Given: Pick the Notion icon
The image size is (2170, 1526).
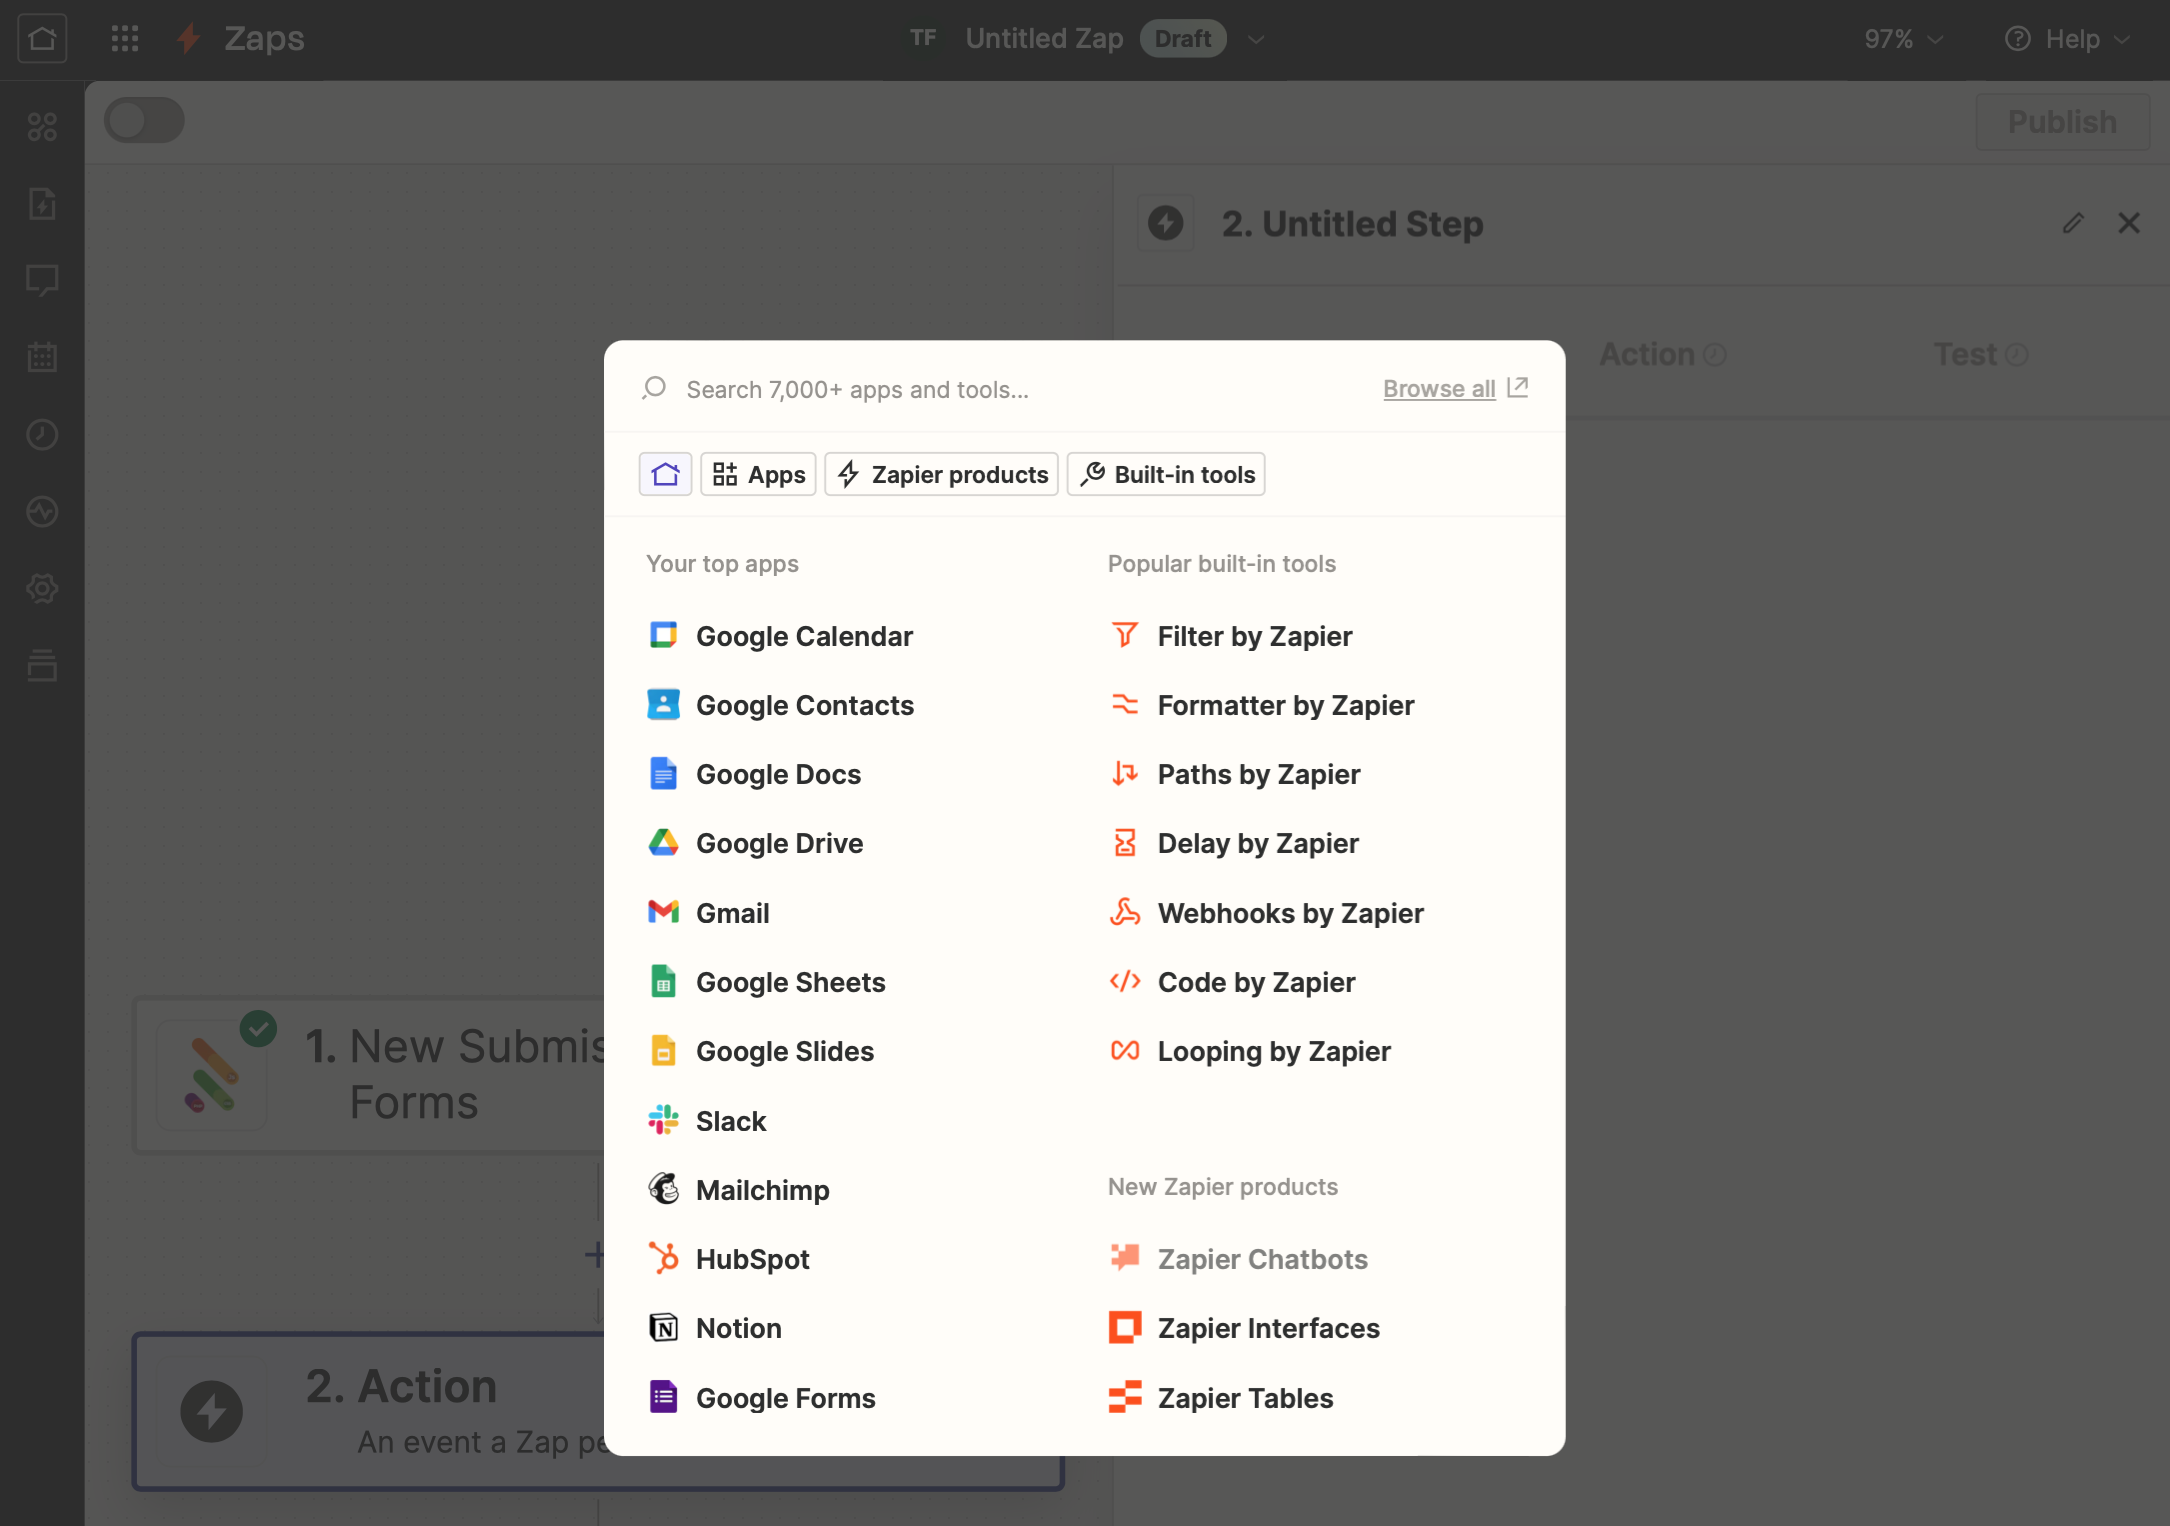Looking at the screenshot, I should click(x=663, y=1328).
